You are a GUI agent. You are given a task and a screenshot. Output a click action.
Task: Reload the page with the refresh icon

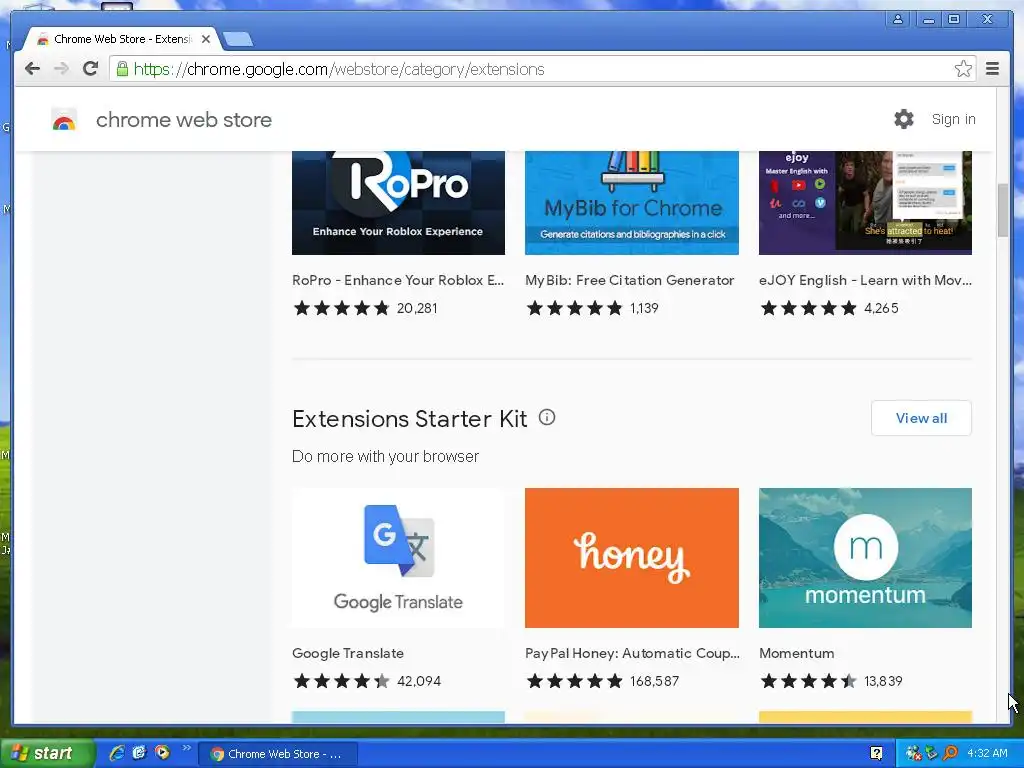pos(91,69)
